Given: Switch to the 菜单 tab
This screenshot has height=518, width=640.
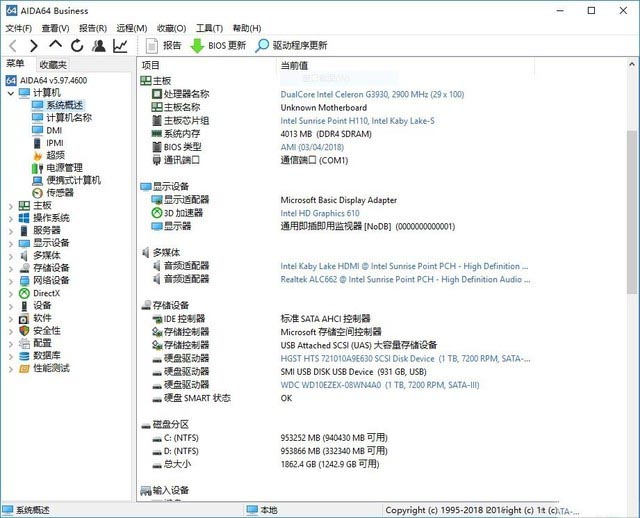Looking at the screenshot, I should tap(15, 64).
